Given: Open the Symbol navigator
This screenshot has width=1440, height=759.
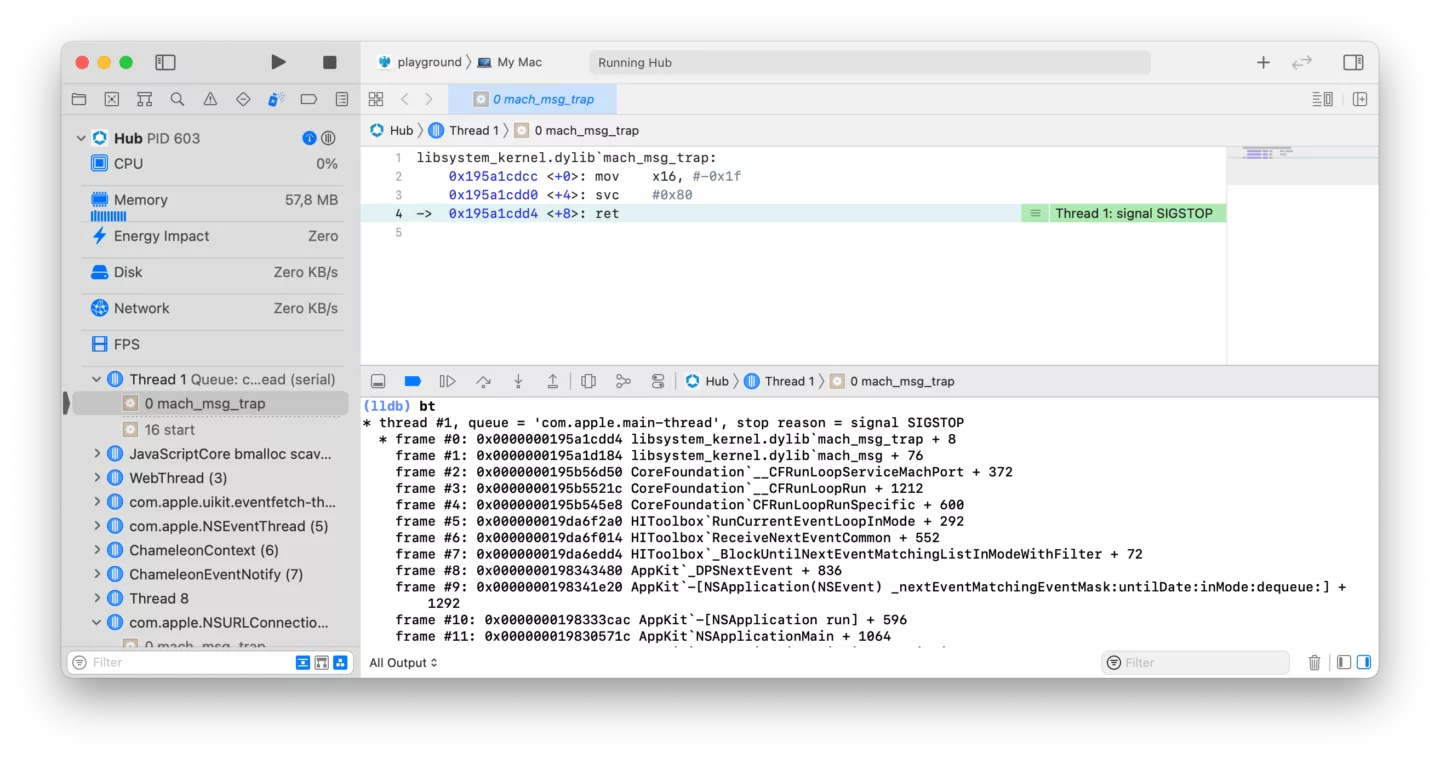Looking at the screenshot, I should tap(145, 99).
